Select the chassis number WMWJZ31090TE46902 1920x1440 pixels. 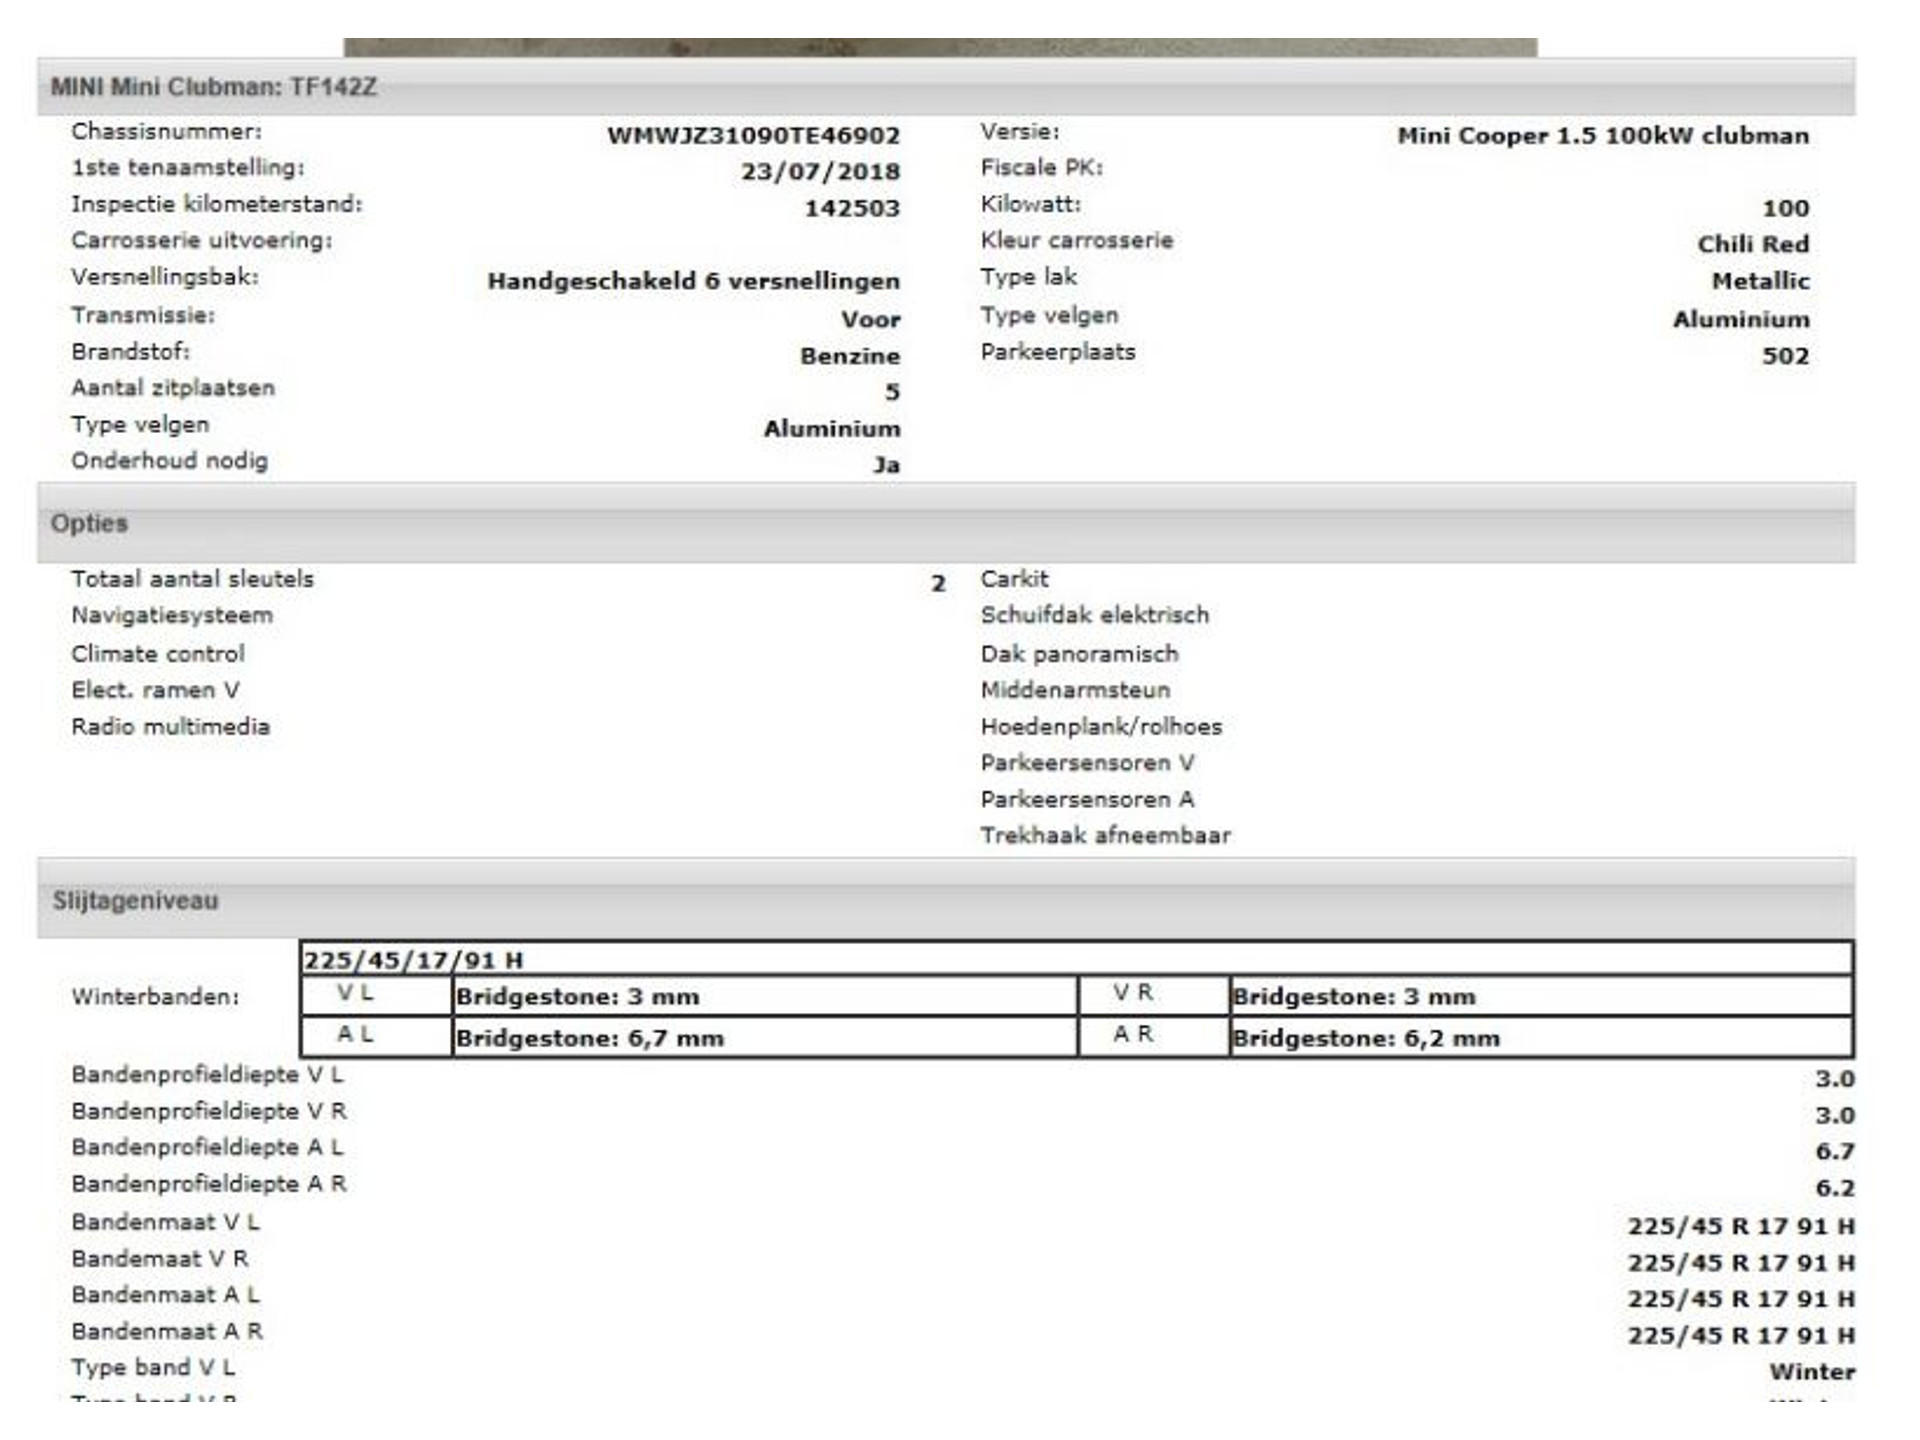(753, 136)
